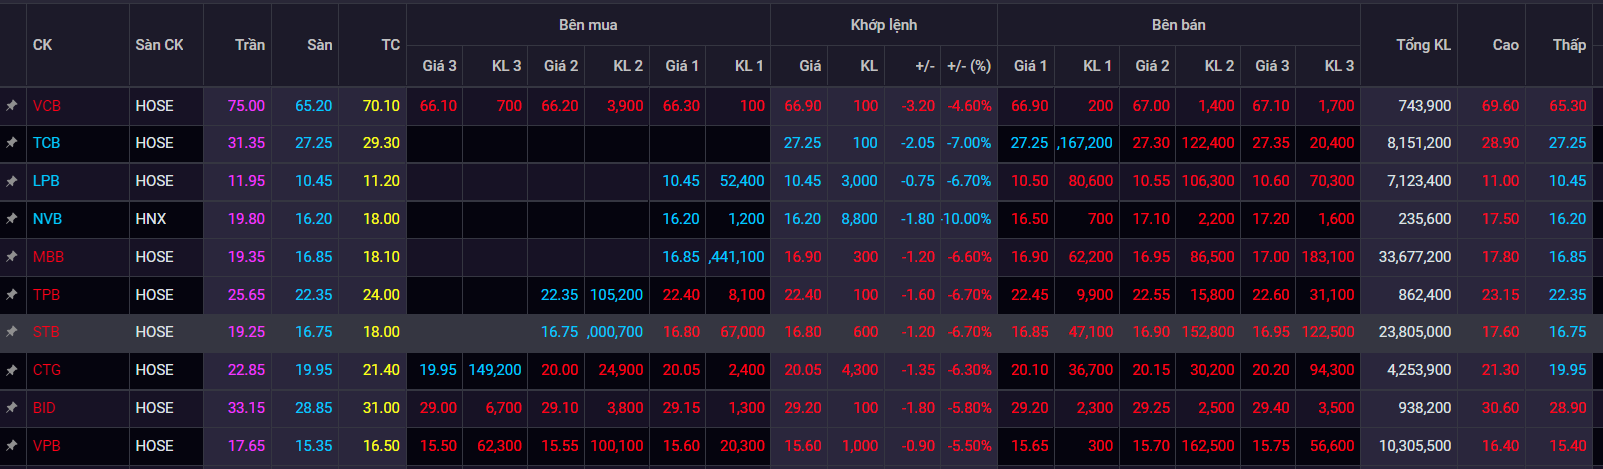Click pin icon beside BID ticker
This screenshot has width=1603, height=469.
coord(12,408)
